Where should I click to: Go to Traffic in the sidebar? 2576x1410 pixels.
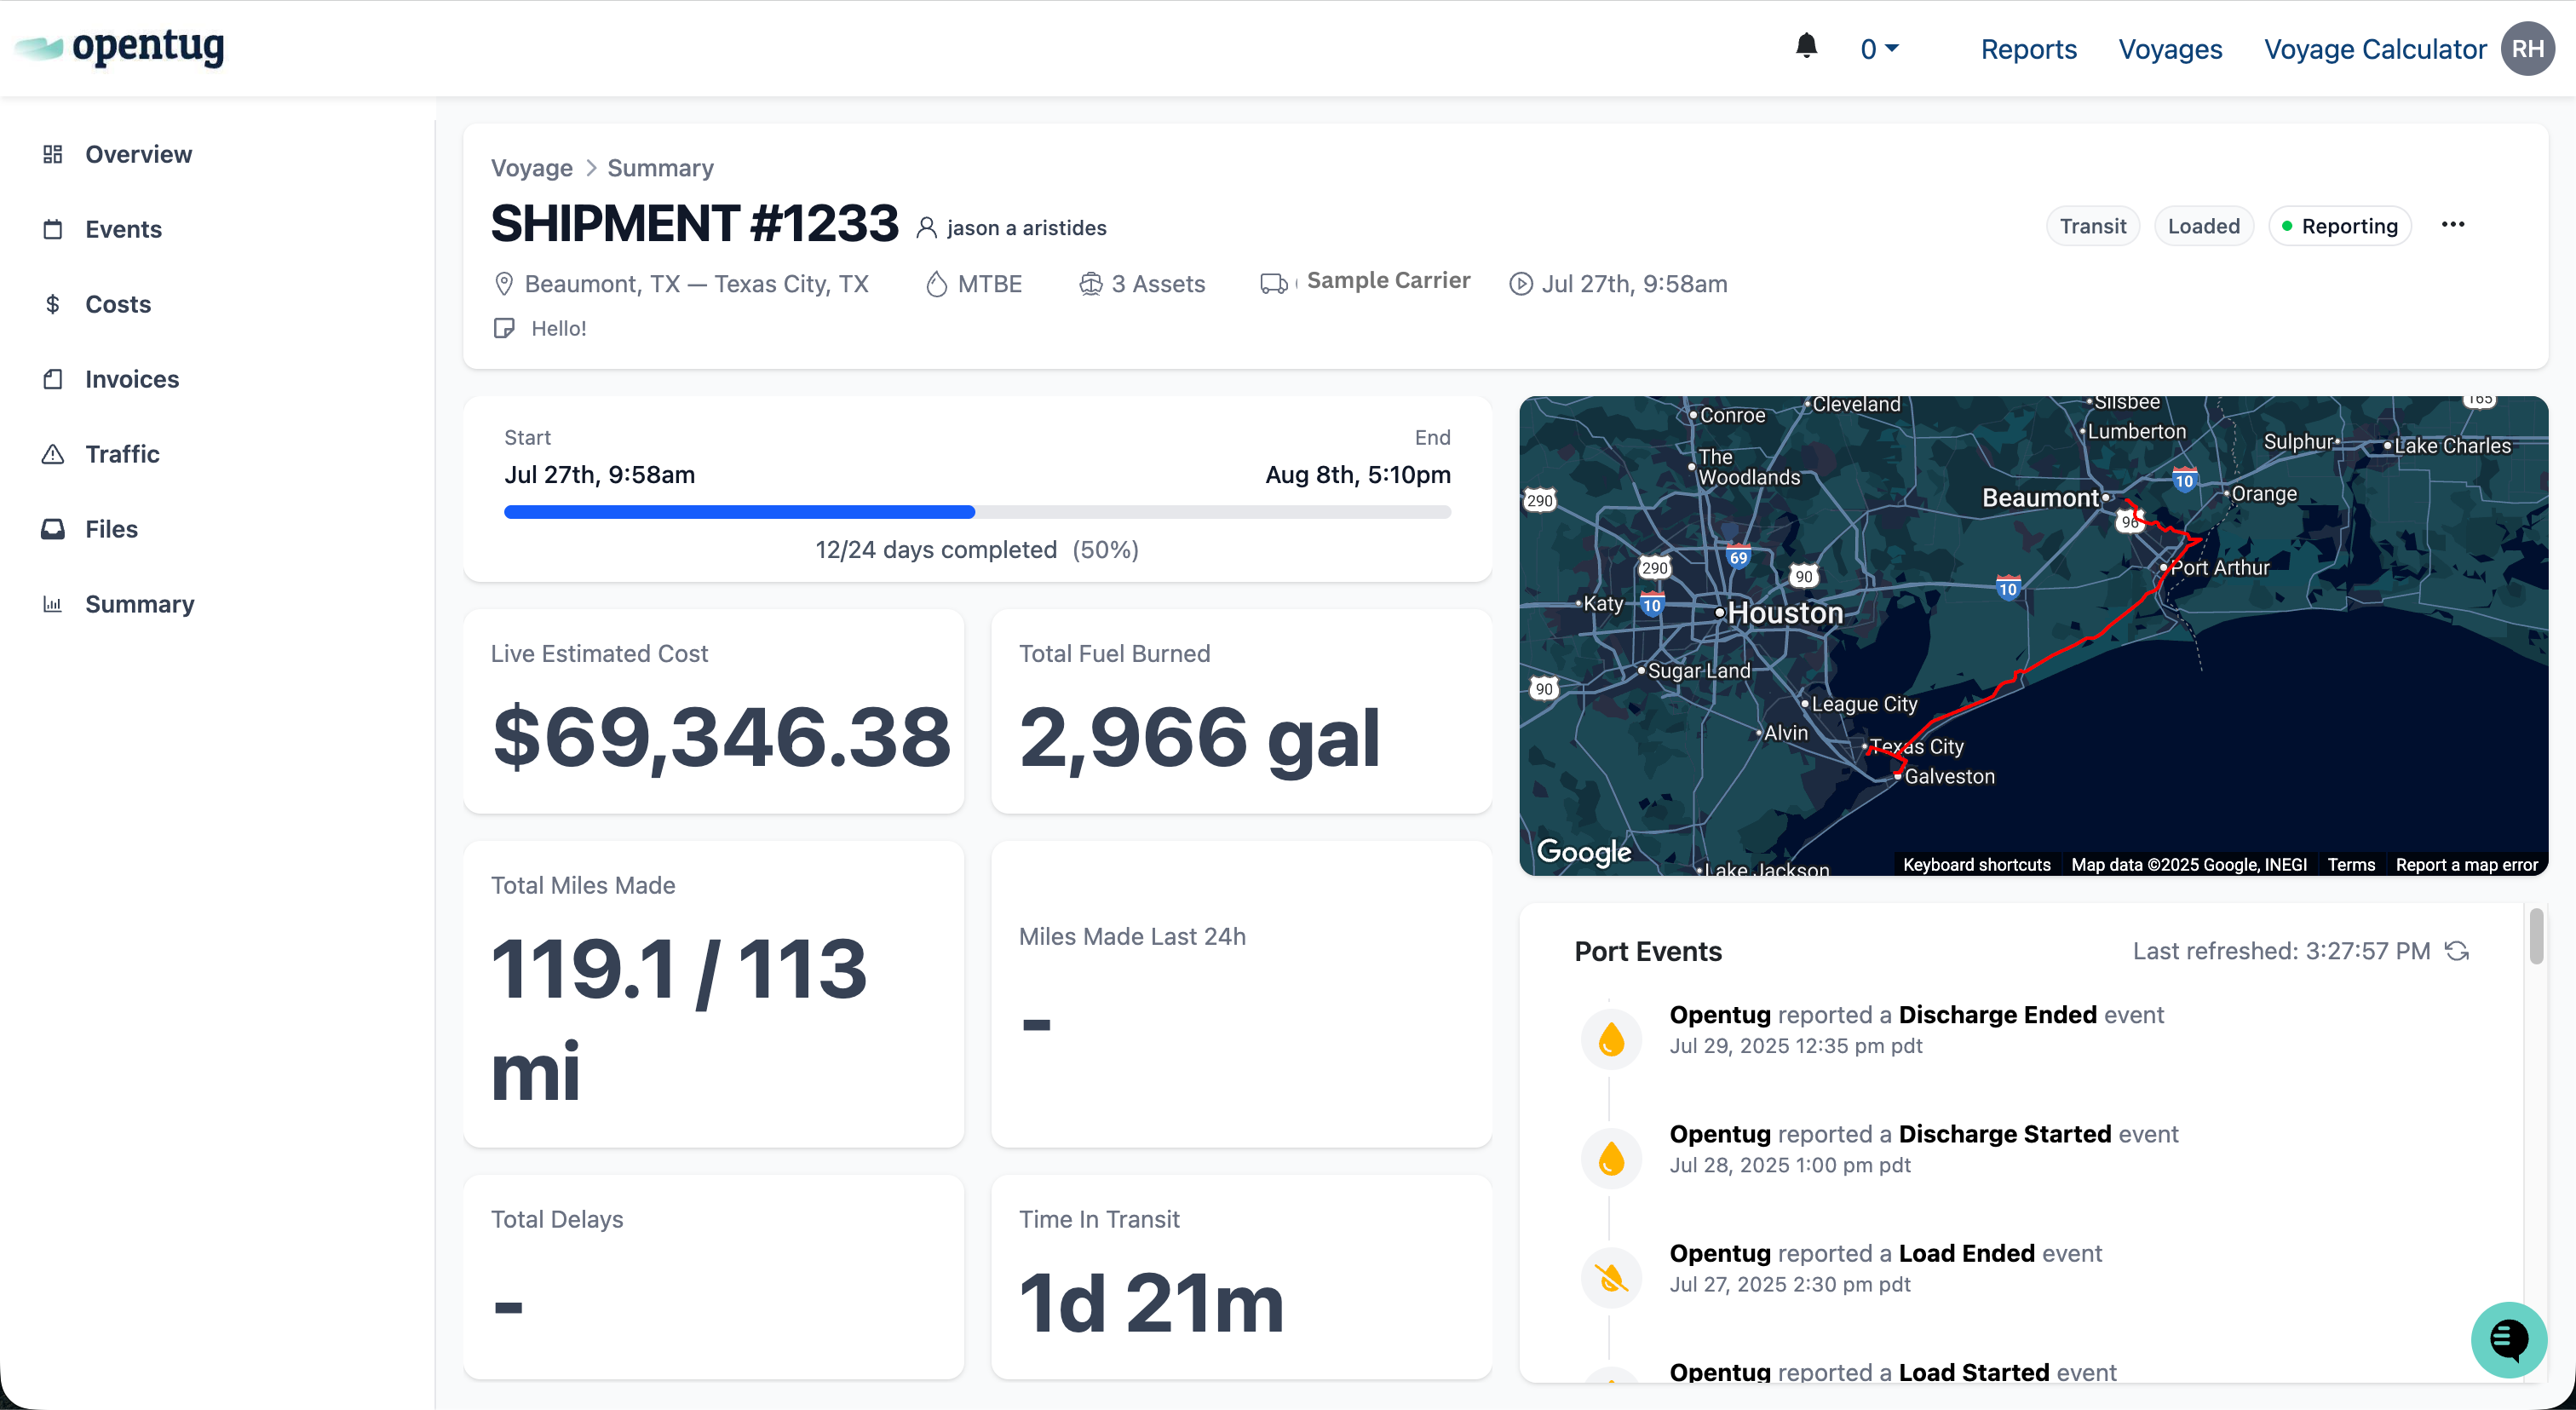(121, 454)
